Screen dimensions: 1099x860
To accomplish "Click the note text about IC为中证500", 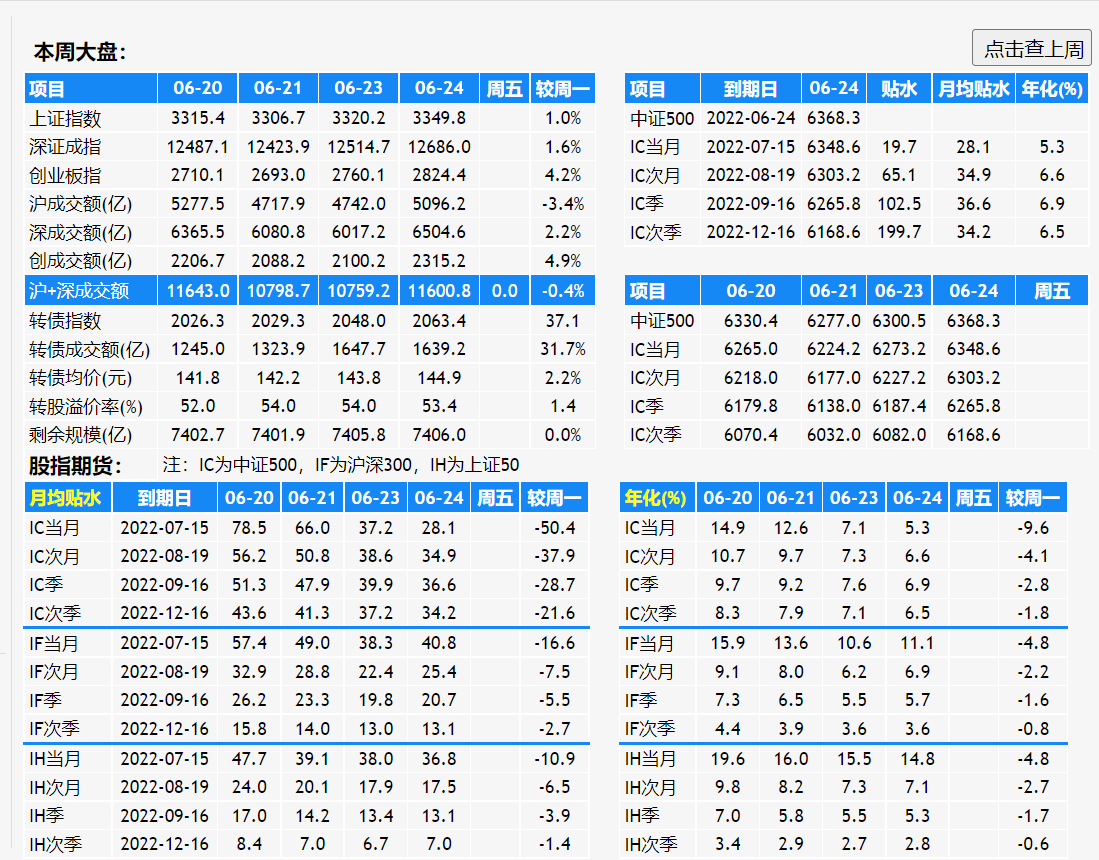I will pyautogui.click(x=341, y=465).
